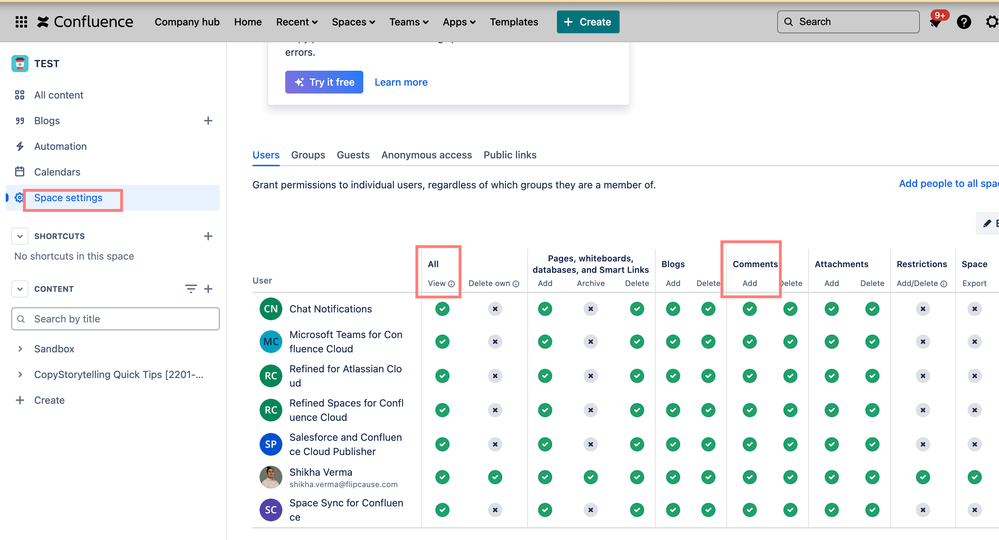Click the Blogs quote icon
Viewport: 999px width, 540px height.
[x=20, y=120]
